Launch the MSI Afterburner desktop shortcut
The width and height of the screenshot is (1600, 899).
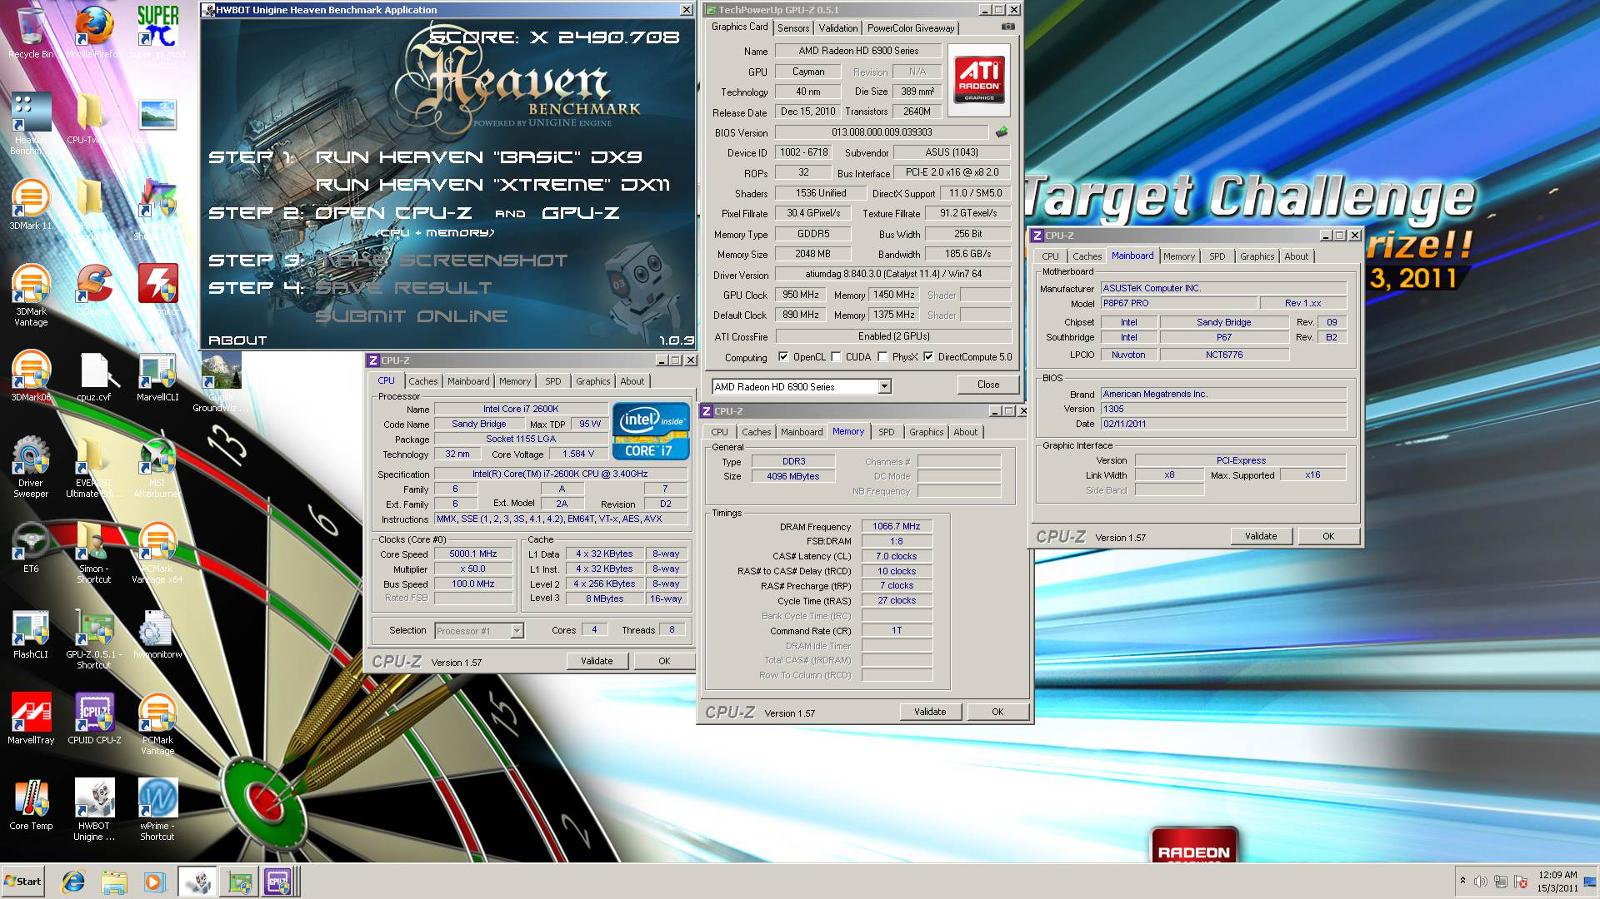click(157, 468)
